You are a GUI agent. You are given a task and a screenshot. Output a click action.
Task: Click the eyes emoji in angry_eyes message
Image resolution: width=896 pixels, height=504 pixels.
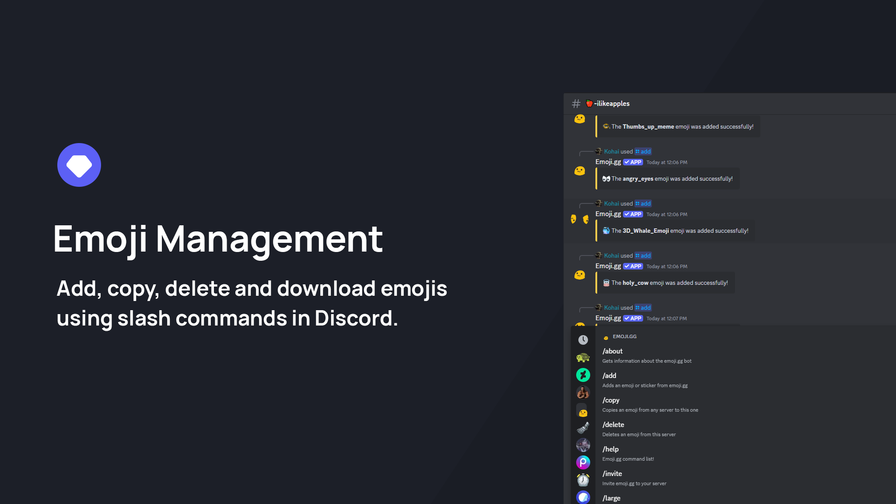pos(606,179)
